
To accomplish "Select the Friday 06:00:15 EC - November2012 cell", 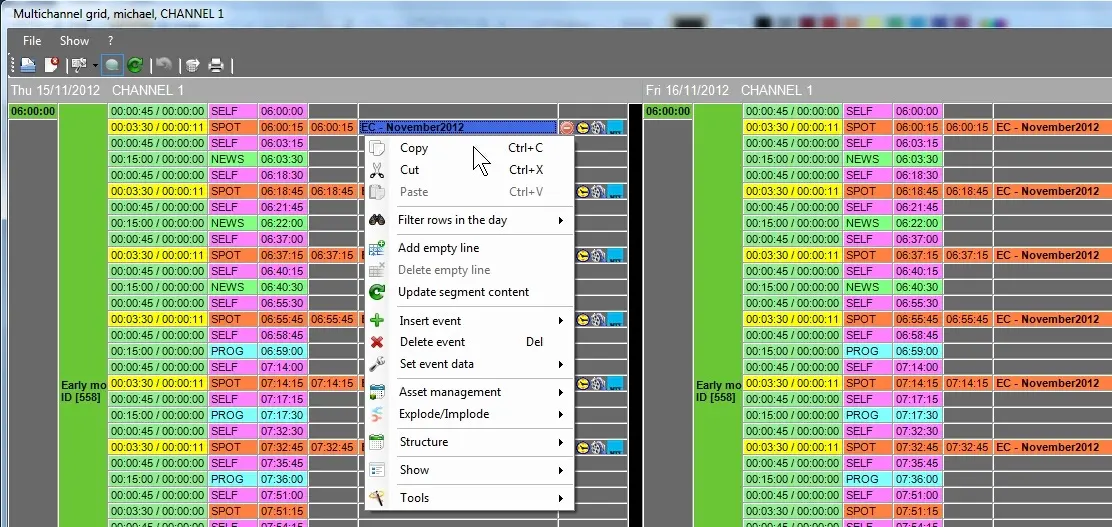I will [x=1047, y=128].
